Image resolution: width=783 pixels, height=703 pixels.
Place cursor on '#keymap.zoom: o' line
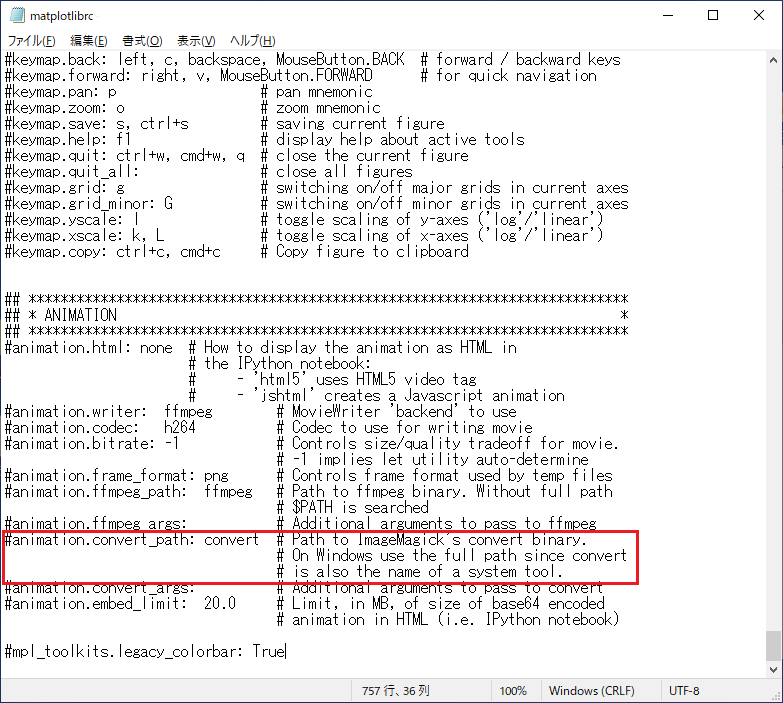pyautogui.click(x=193, y=107)
